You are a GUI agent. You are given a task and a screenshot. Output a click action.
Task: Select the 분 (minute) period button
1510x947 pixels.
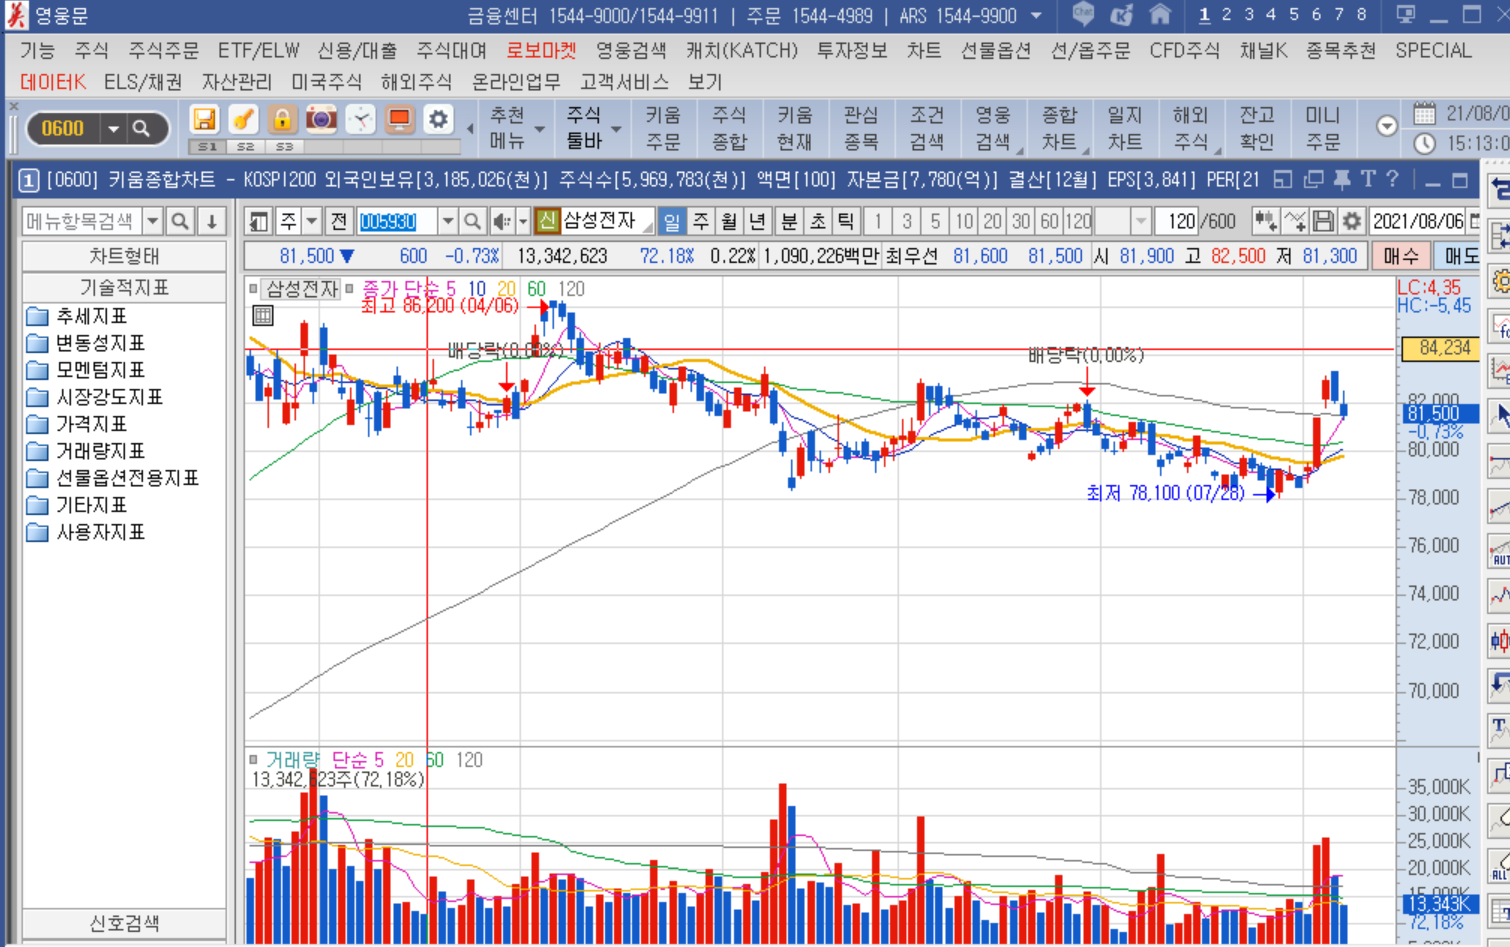(x=789, y=221)
